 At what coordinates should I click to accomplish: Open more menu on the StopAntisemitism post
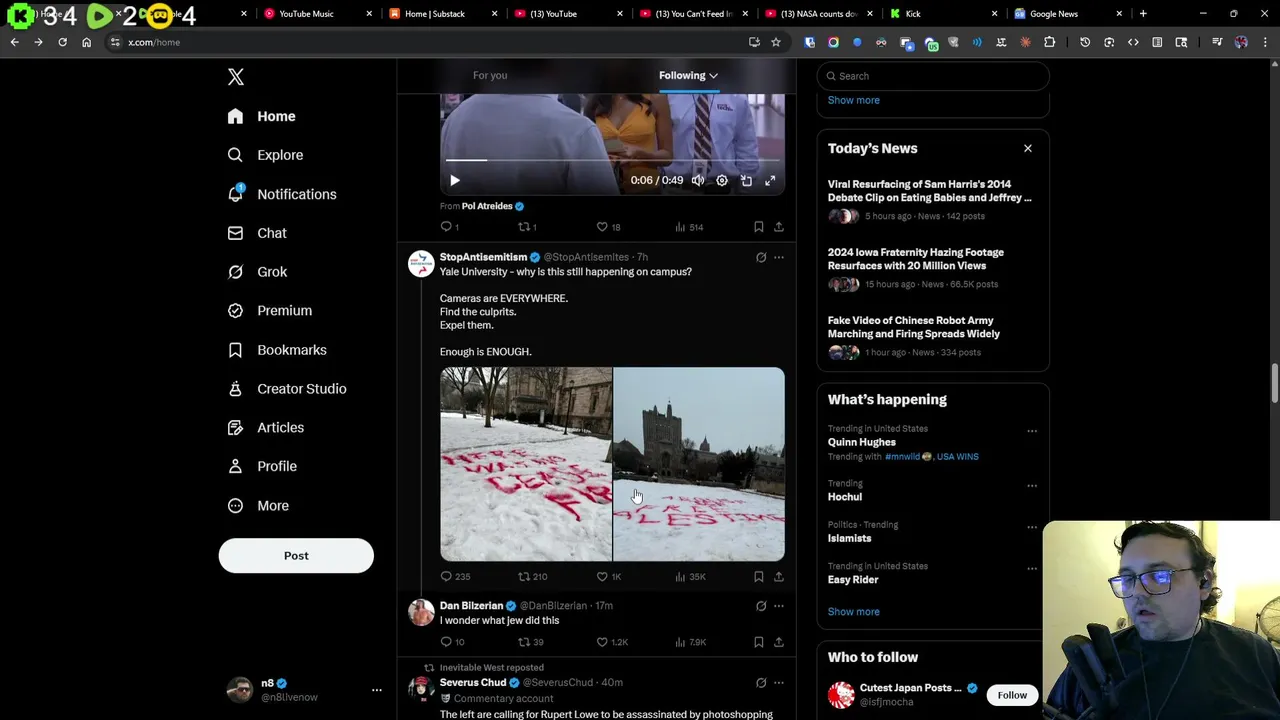(x=779, y=257)
